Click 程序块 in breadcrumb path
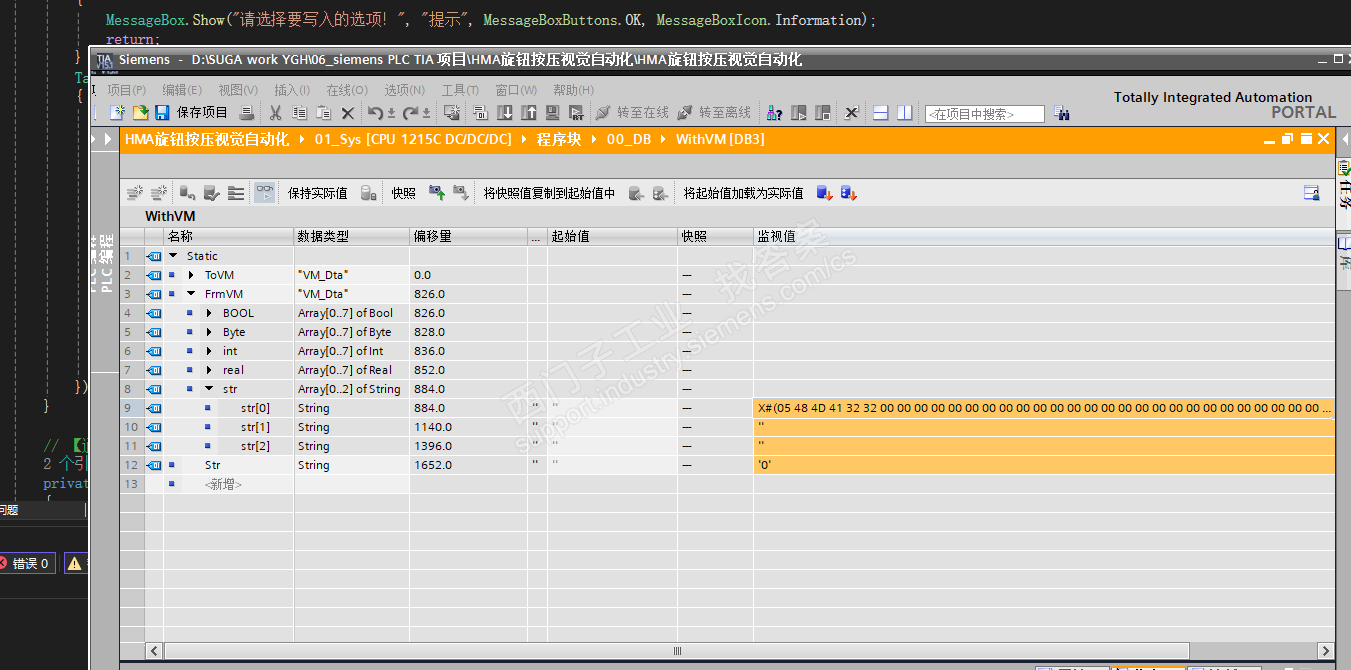The image size is (1351, 670). tap(559, 139)
